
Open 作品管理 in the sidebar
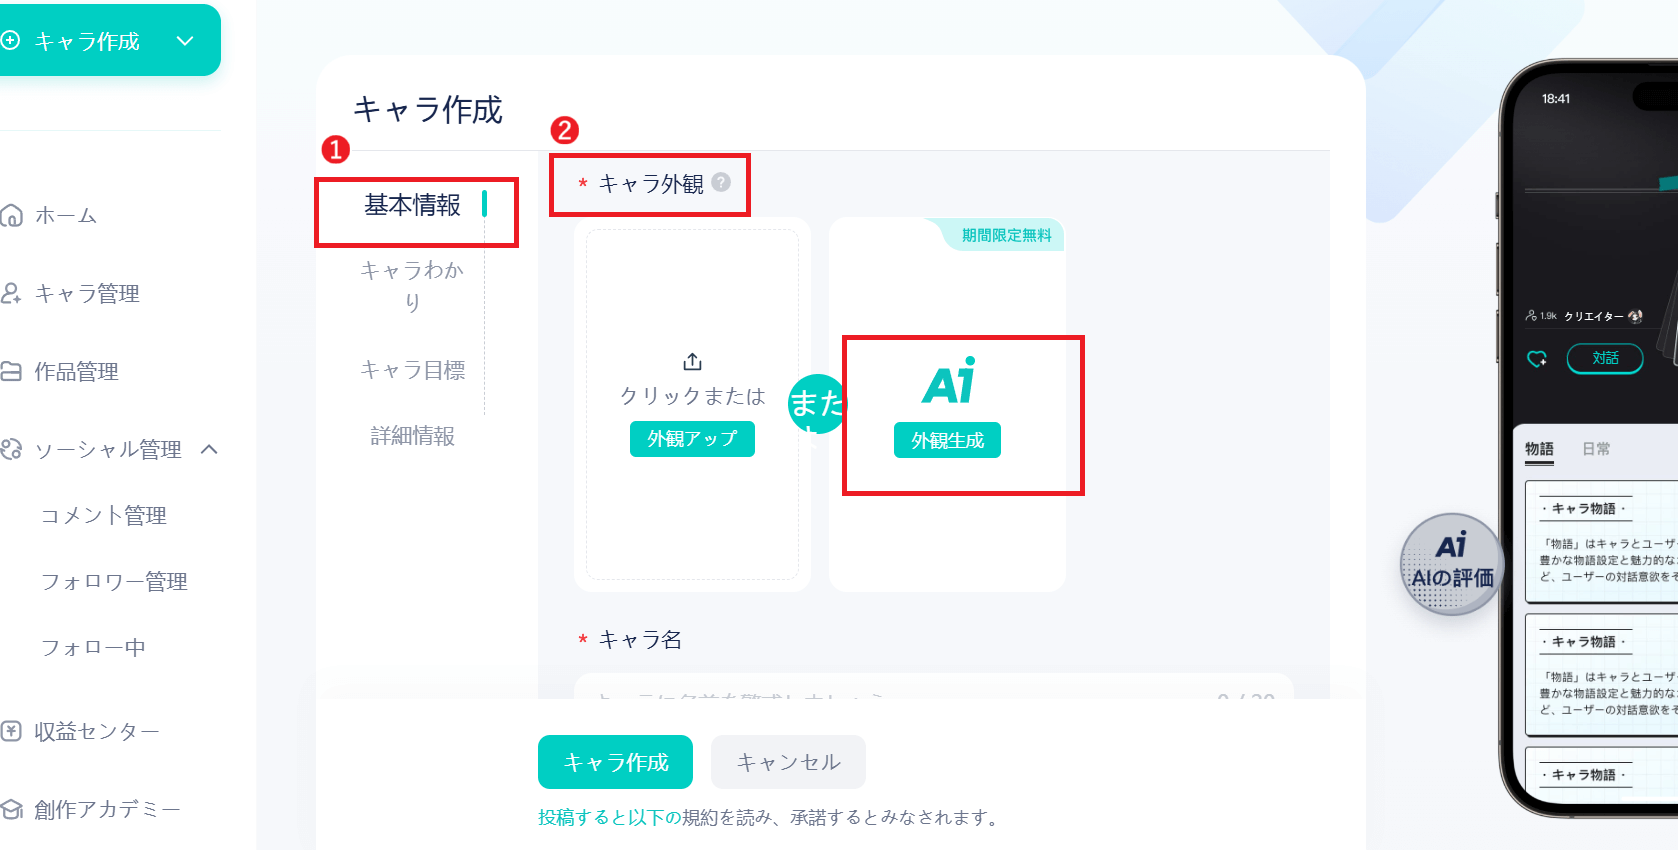pos(76,372)
